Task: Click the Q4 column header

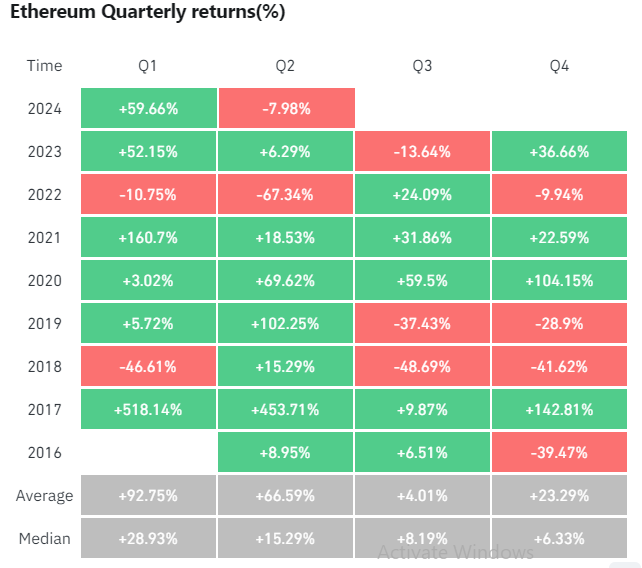Action: coord(560,66)
